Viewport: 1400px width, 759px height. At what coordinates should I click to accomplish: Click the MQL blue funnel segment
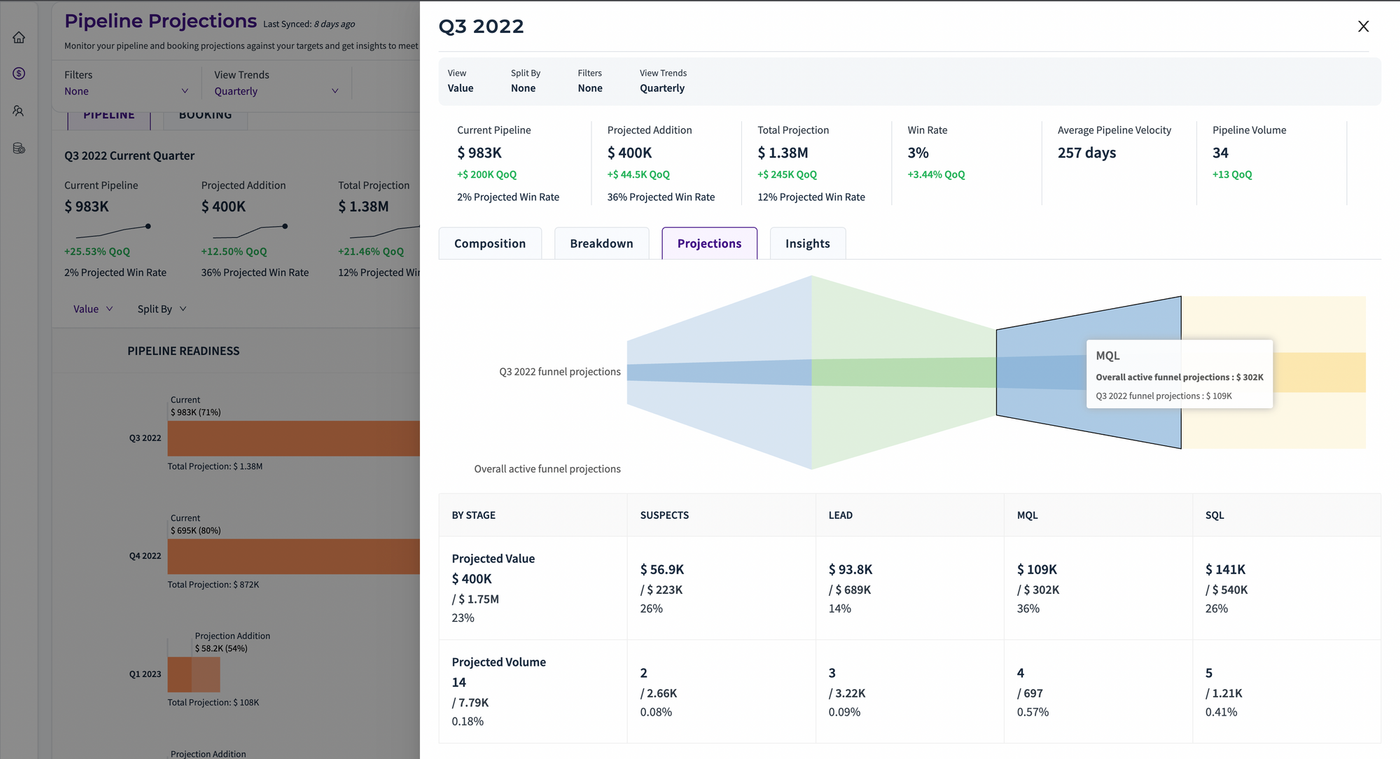[1089, 372]
